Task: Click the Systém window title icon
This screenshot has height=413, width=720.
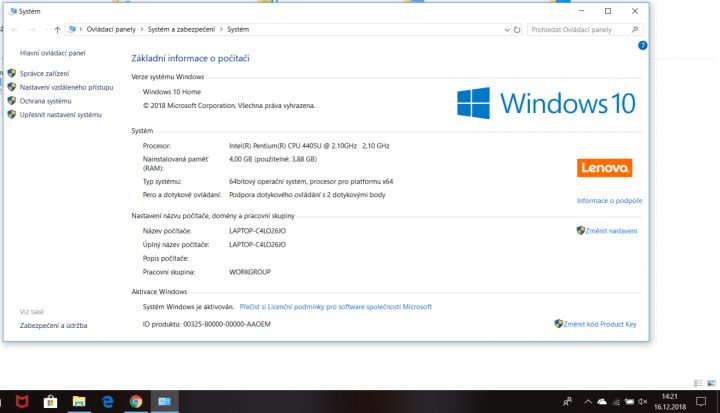Action: click(x=13, y=11)
